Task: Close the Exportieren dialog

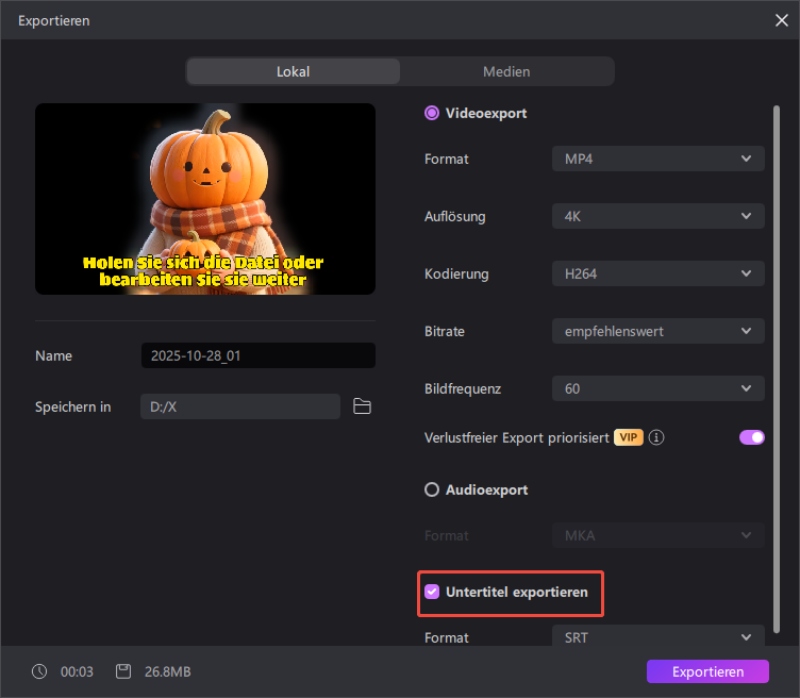Action: (781, 20)
